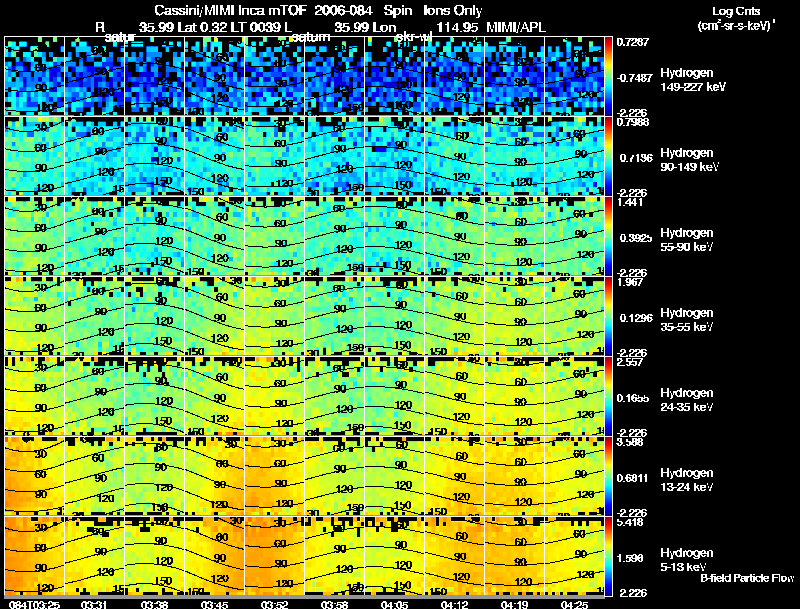Click the time axis label '03:58'
800x609 pixels.
point(334,604)
